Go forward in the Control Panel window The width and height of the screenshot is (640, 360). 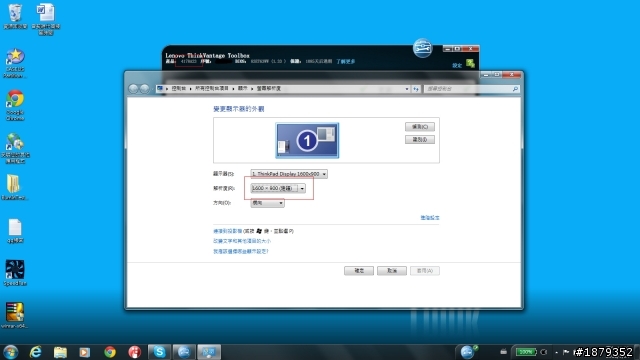pos(144,89)
